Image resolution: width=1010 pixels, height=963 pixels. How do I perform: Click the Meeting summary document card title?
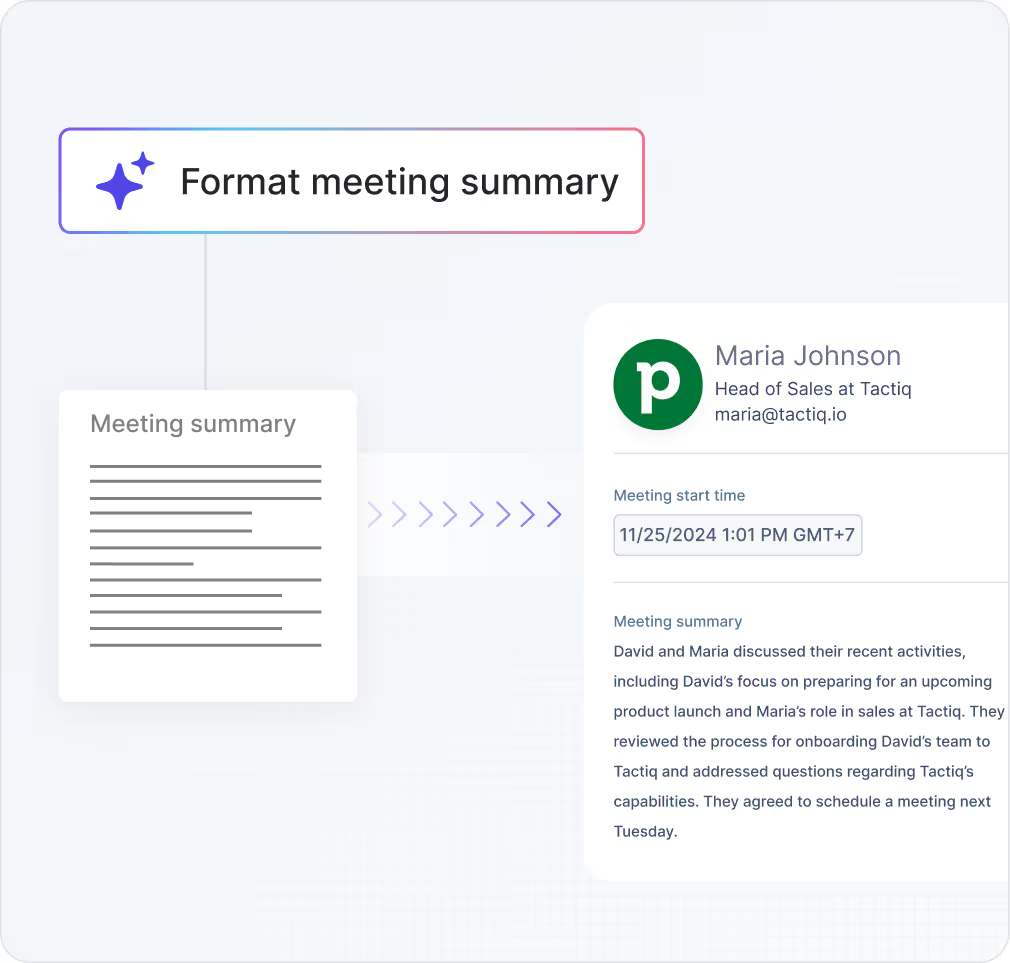193,424
